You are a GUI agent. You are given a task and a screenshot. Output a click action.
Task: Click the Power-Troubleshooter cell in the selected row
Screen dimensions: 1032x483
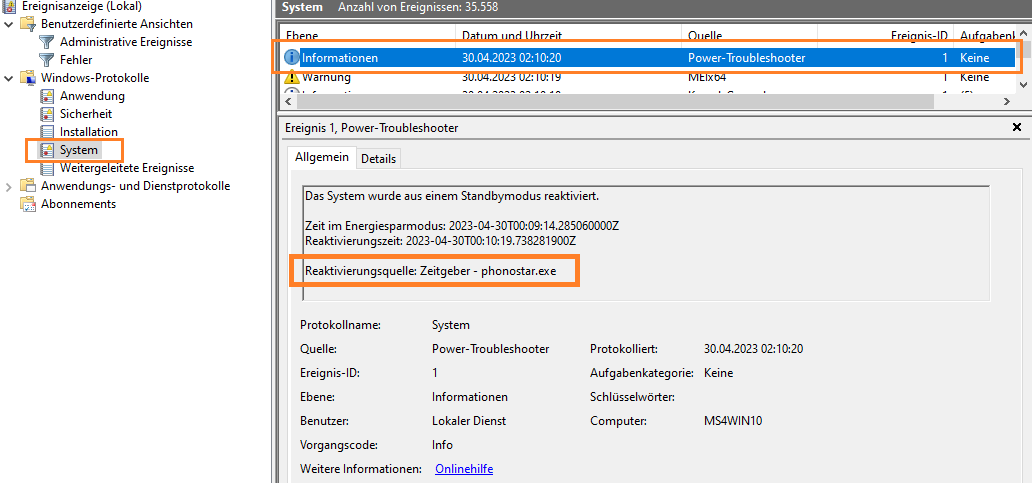click(x=746, y=58)
